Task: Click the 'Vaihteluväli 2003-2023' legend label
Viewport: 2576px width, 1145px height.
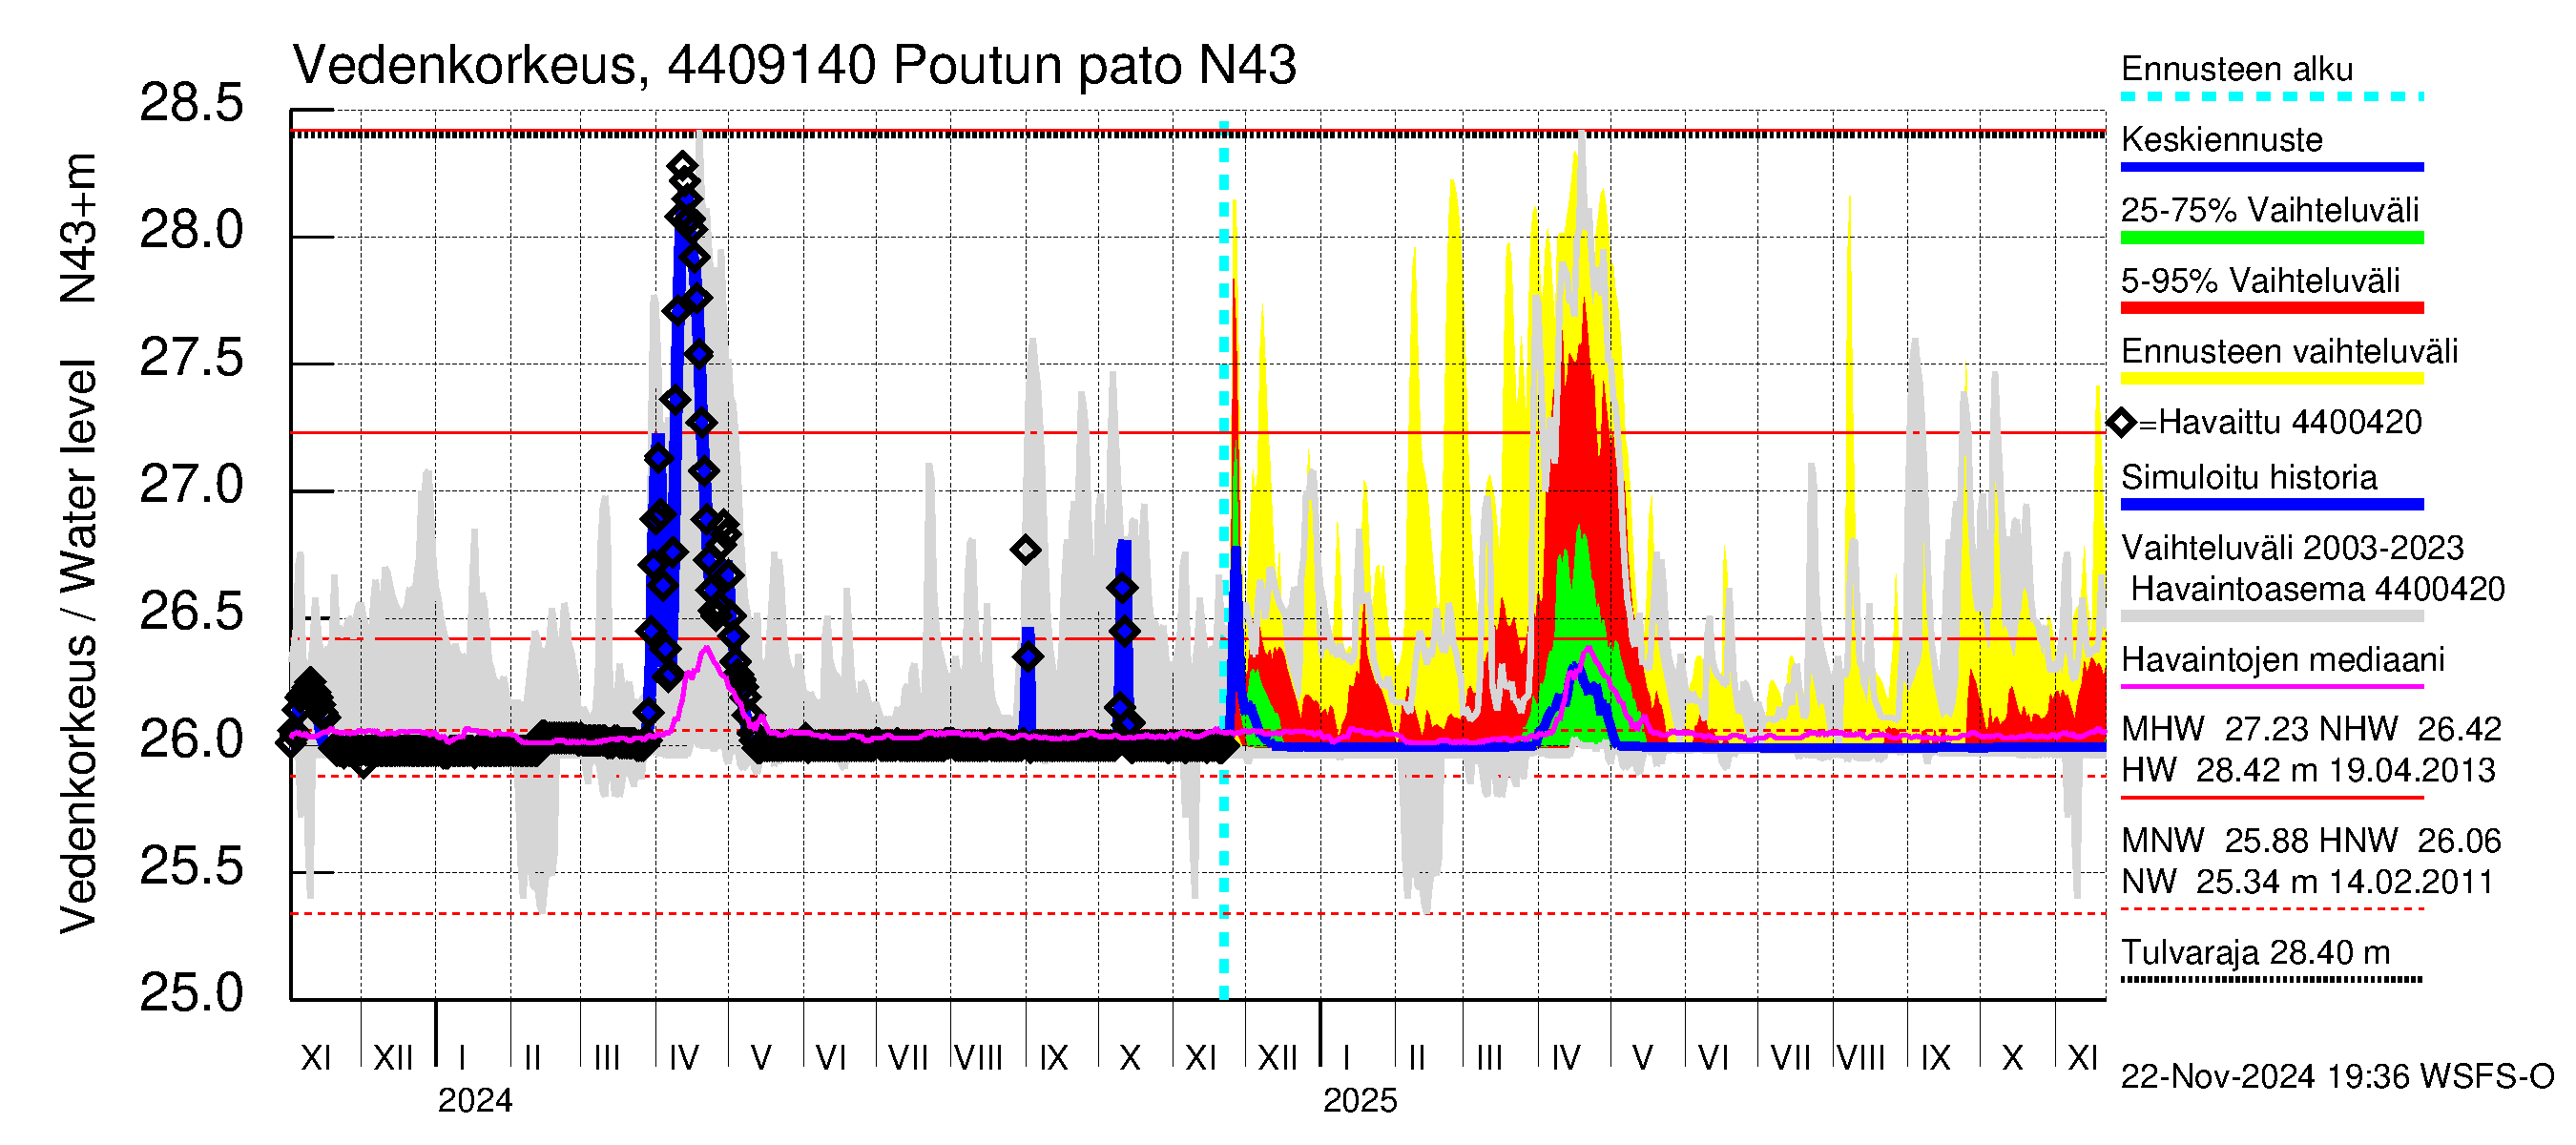Action: click(2292, 548)
